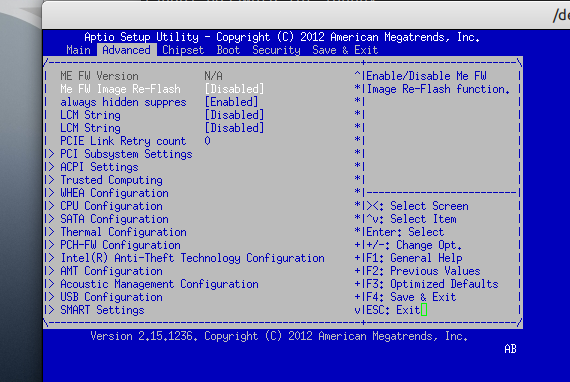Image resolution: width=570 pixels, height=382 pixels.
Task: Switch to the Main tab
Action: (x=78, y=50)
